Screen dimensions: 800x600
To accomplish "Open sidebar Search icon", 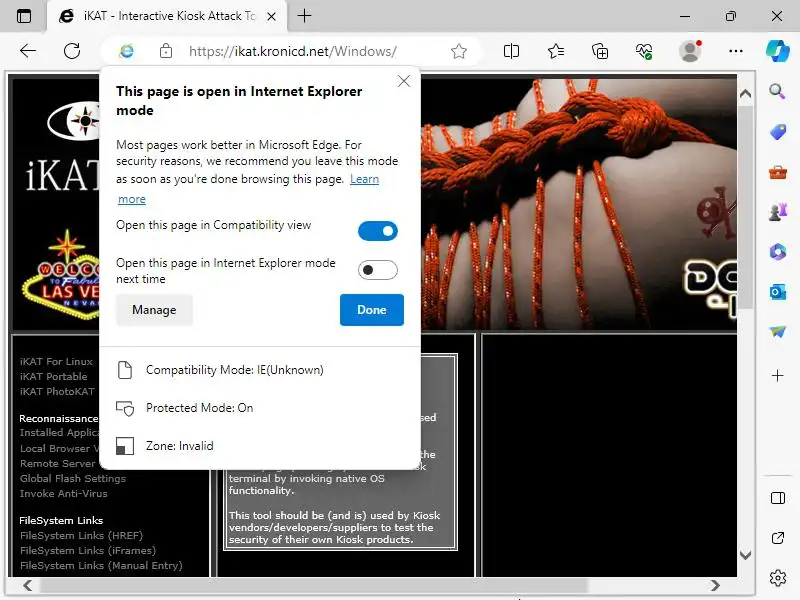I will coord(777,91).
